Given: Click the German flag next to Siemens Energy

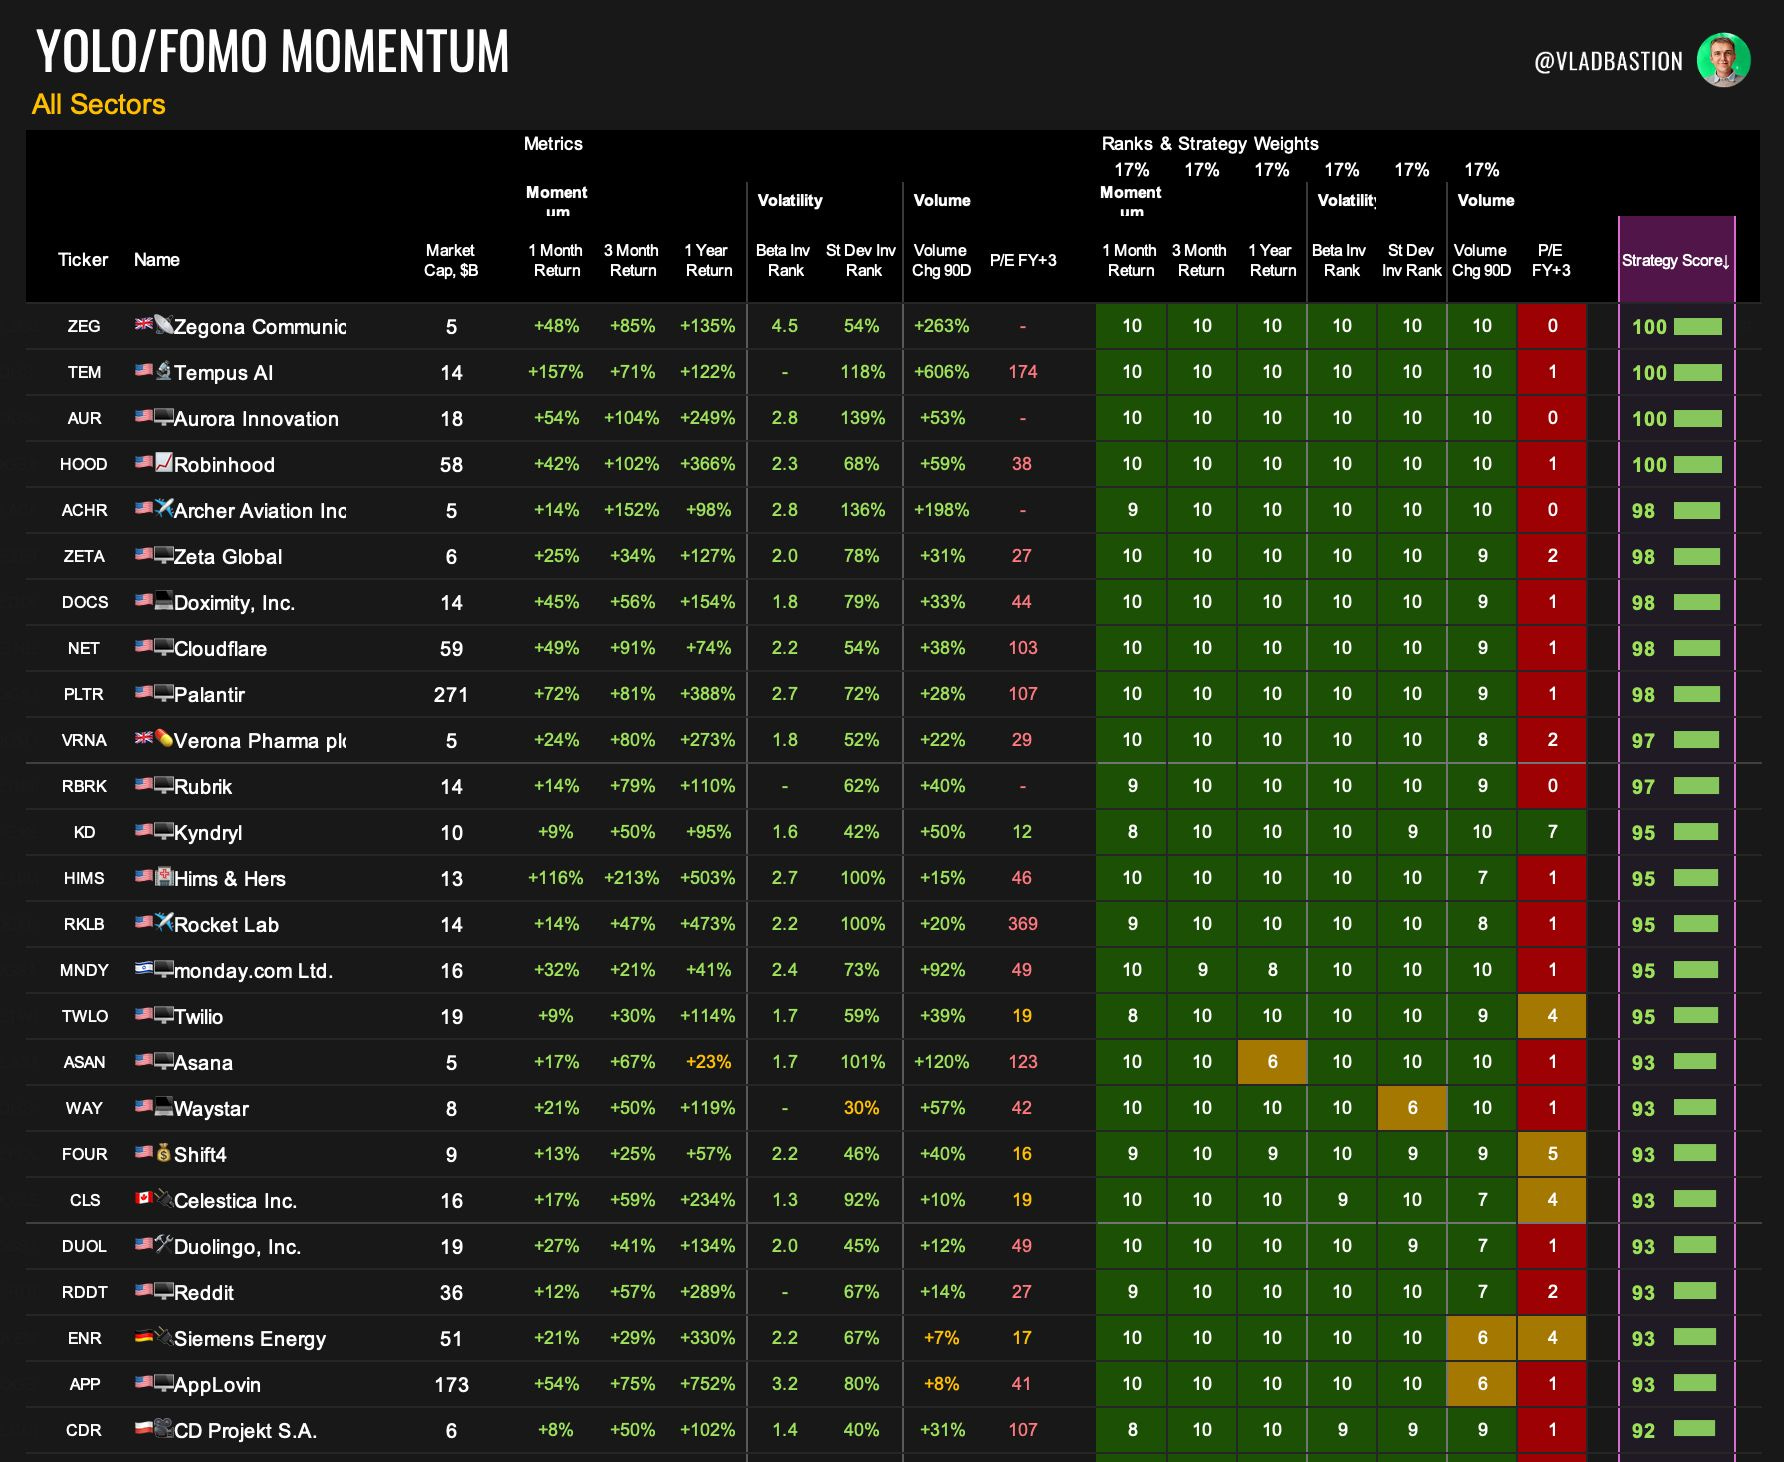Looking at the screenshot, I should tap(144, 1336).
